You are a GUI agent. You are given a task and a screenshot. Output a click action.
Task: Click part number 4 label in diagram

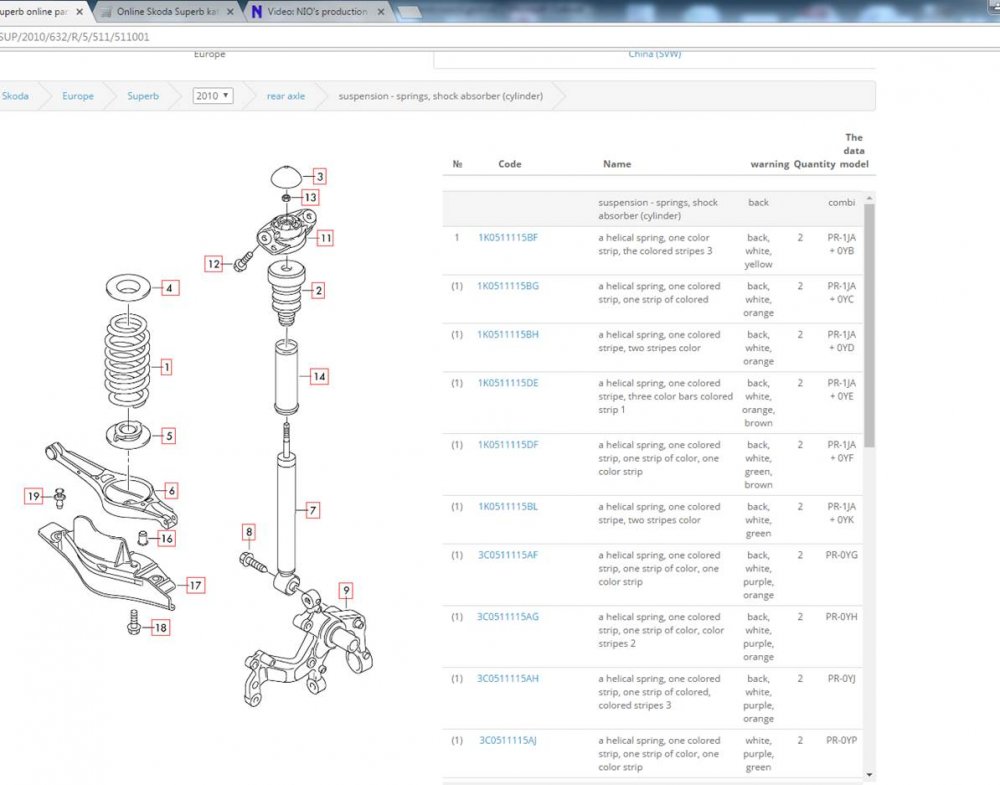point(169,288)
